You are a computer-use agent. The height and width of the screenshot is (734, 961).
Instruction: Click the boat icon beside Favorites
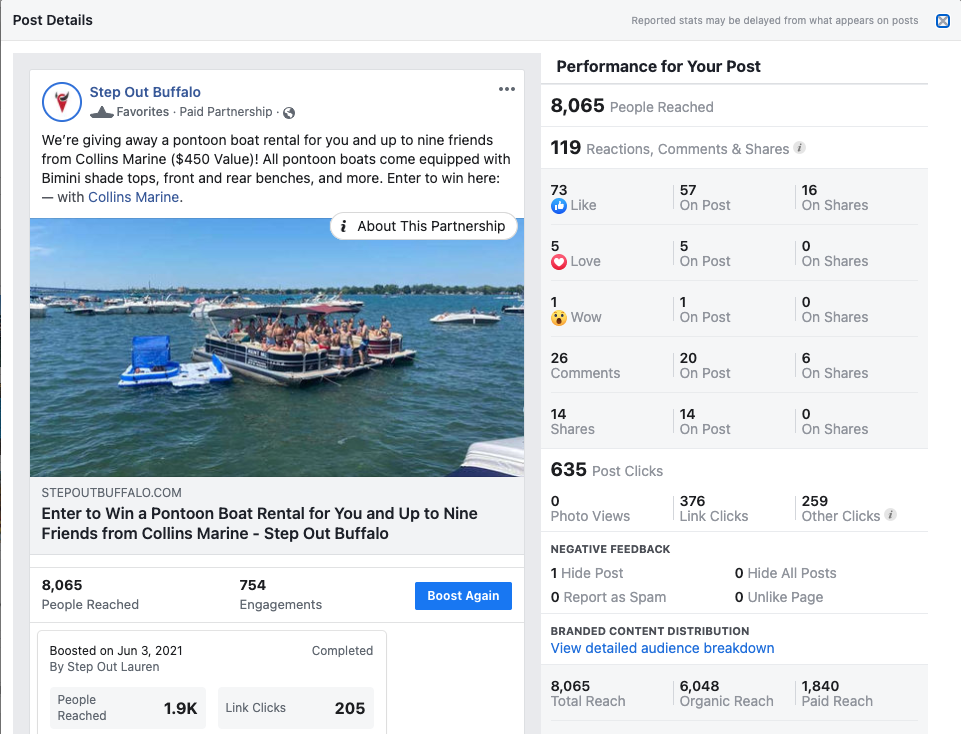102,112
